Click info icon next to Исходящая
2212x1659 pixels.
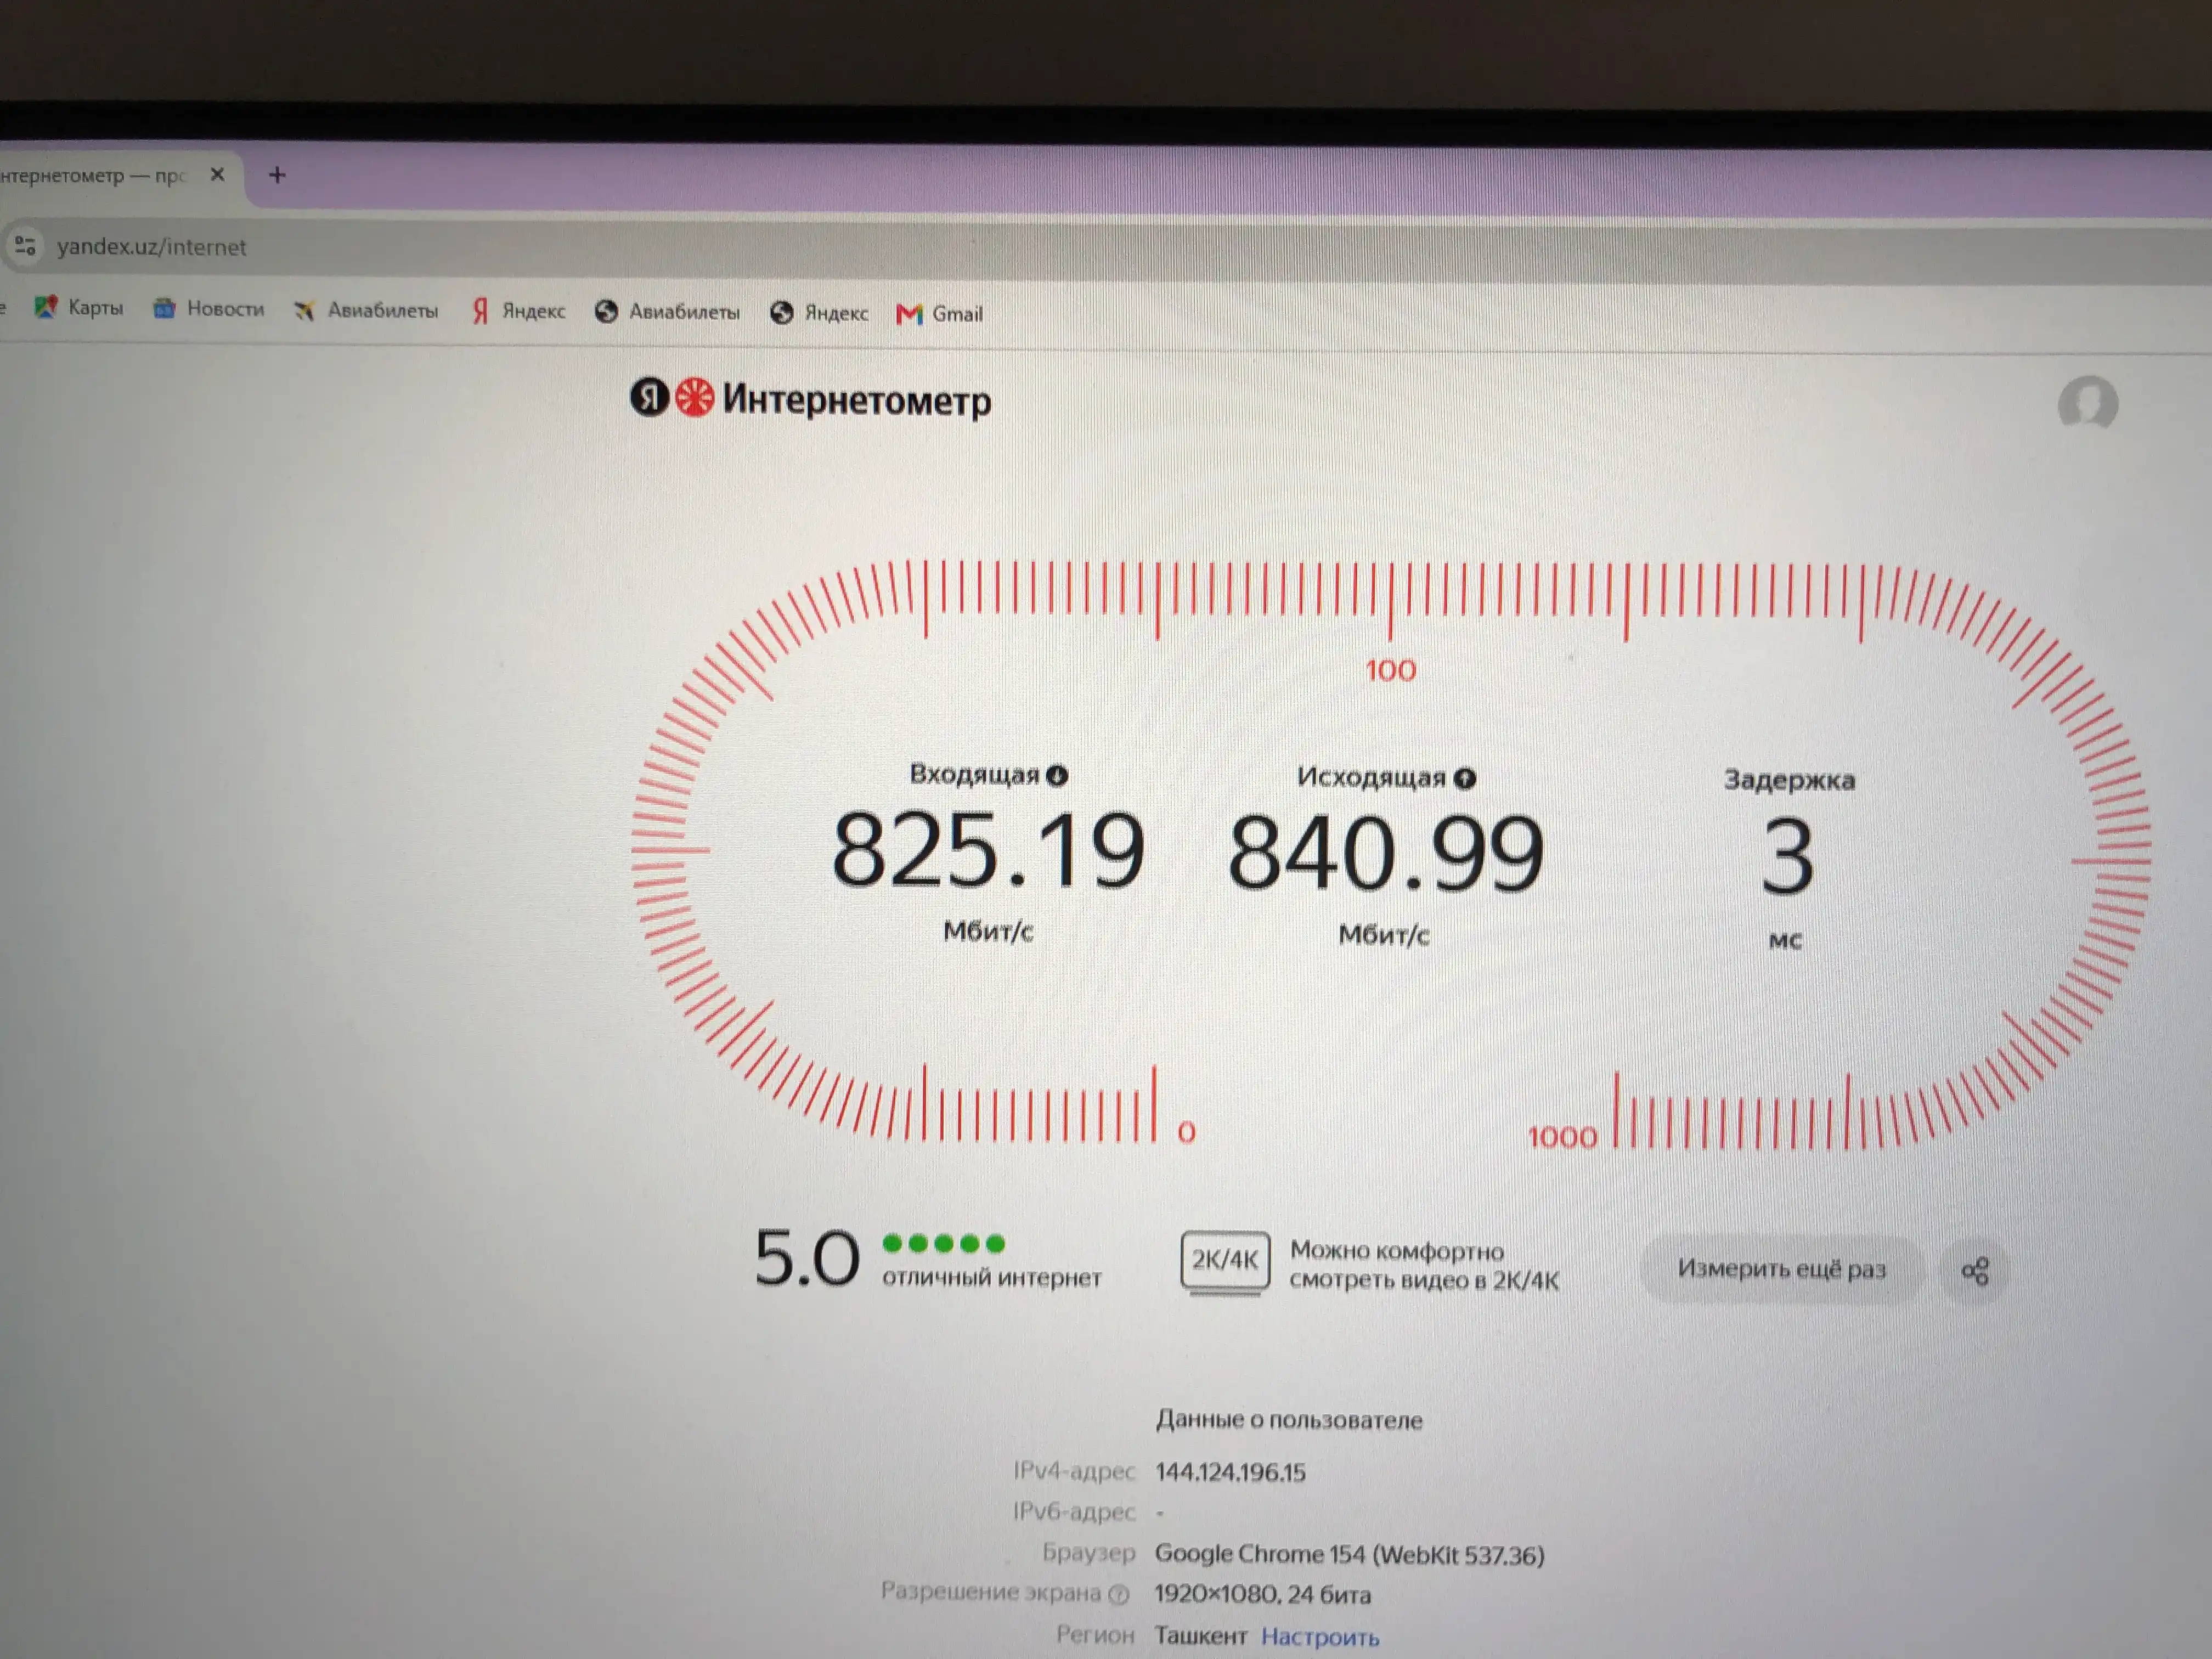click(1464, 778)
